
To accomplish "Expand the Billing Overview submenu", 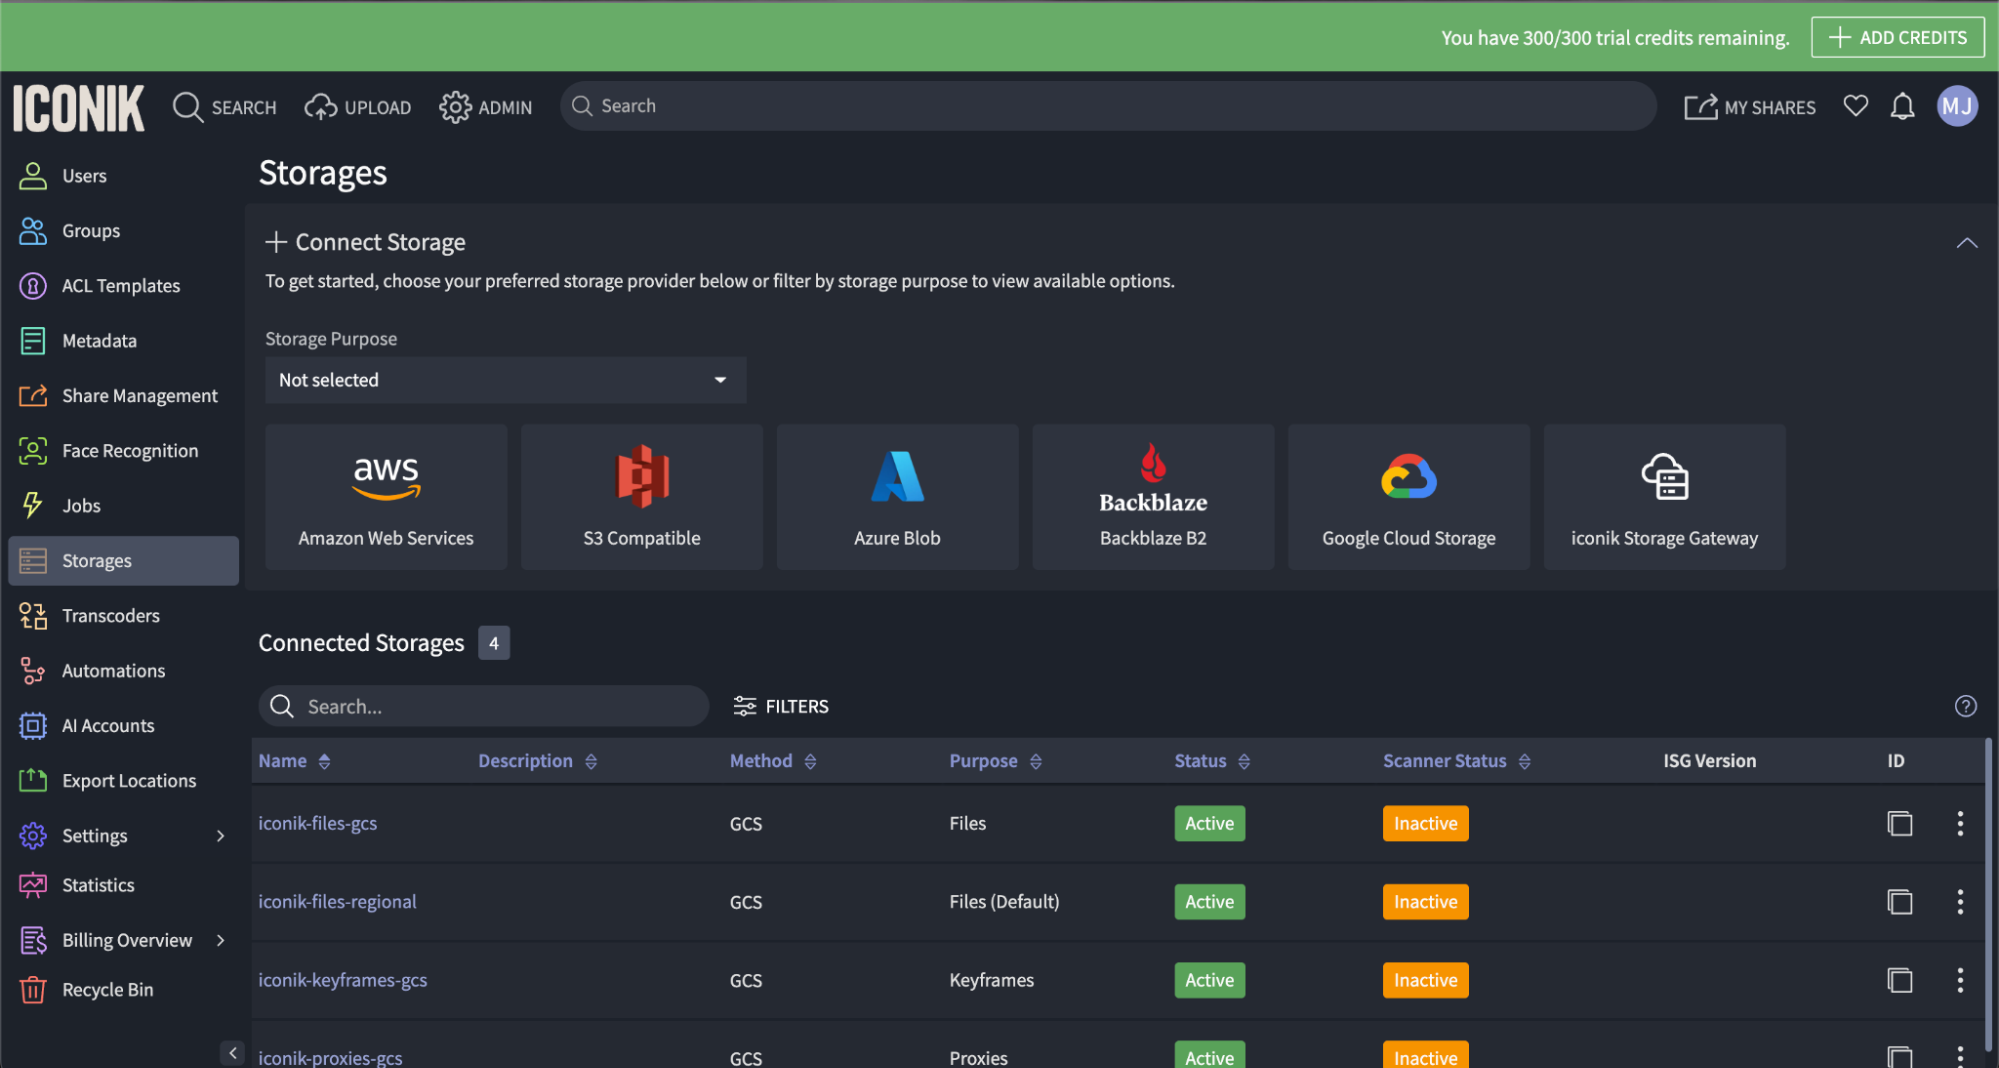I will click(221, 940).
